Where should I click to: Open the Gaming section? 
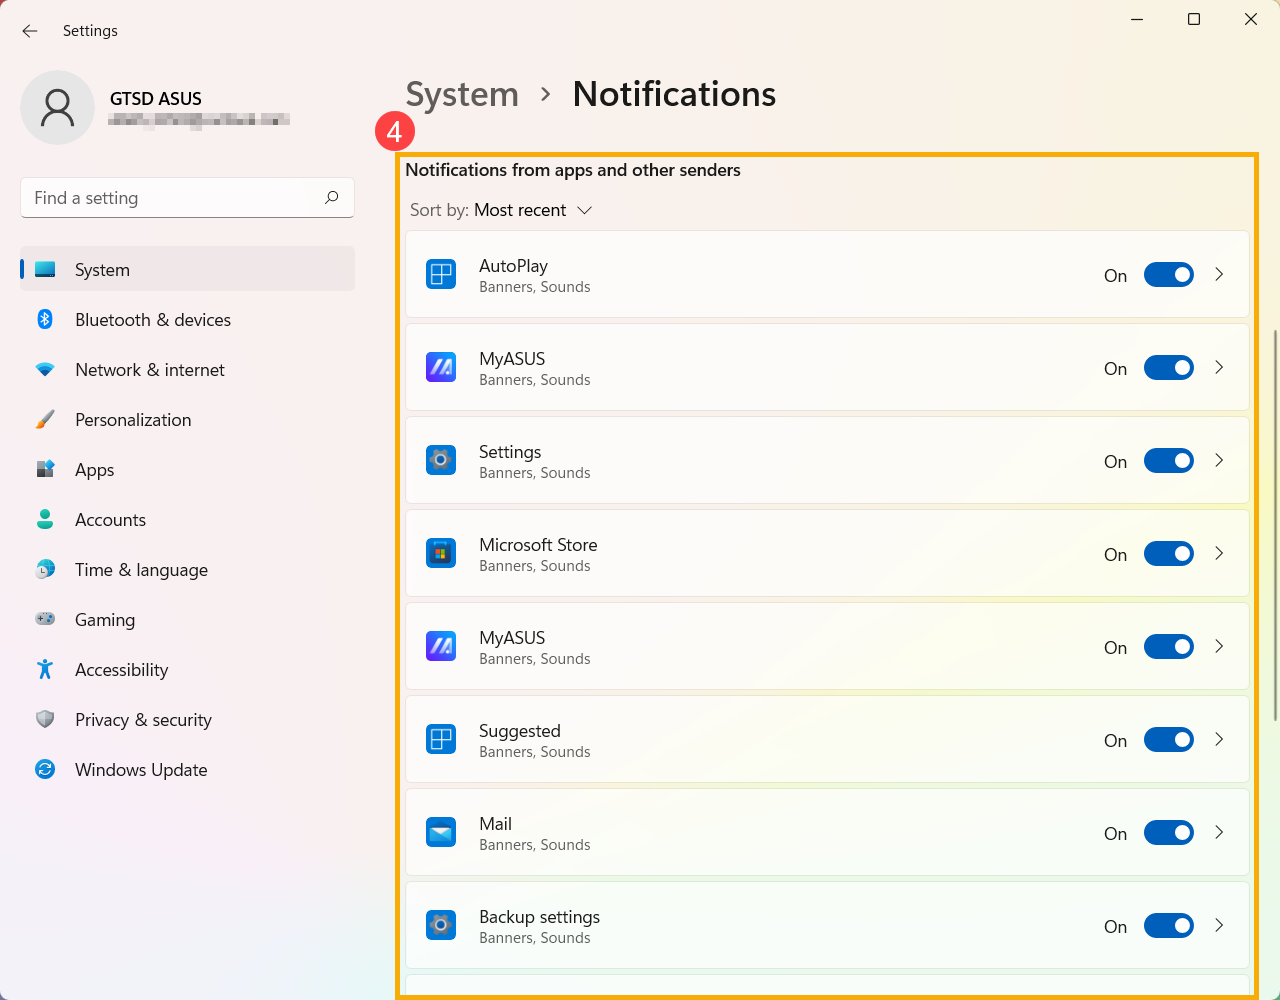pyautogui.click(x=104, y=619)
